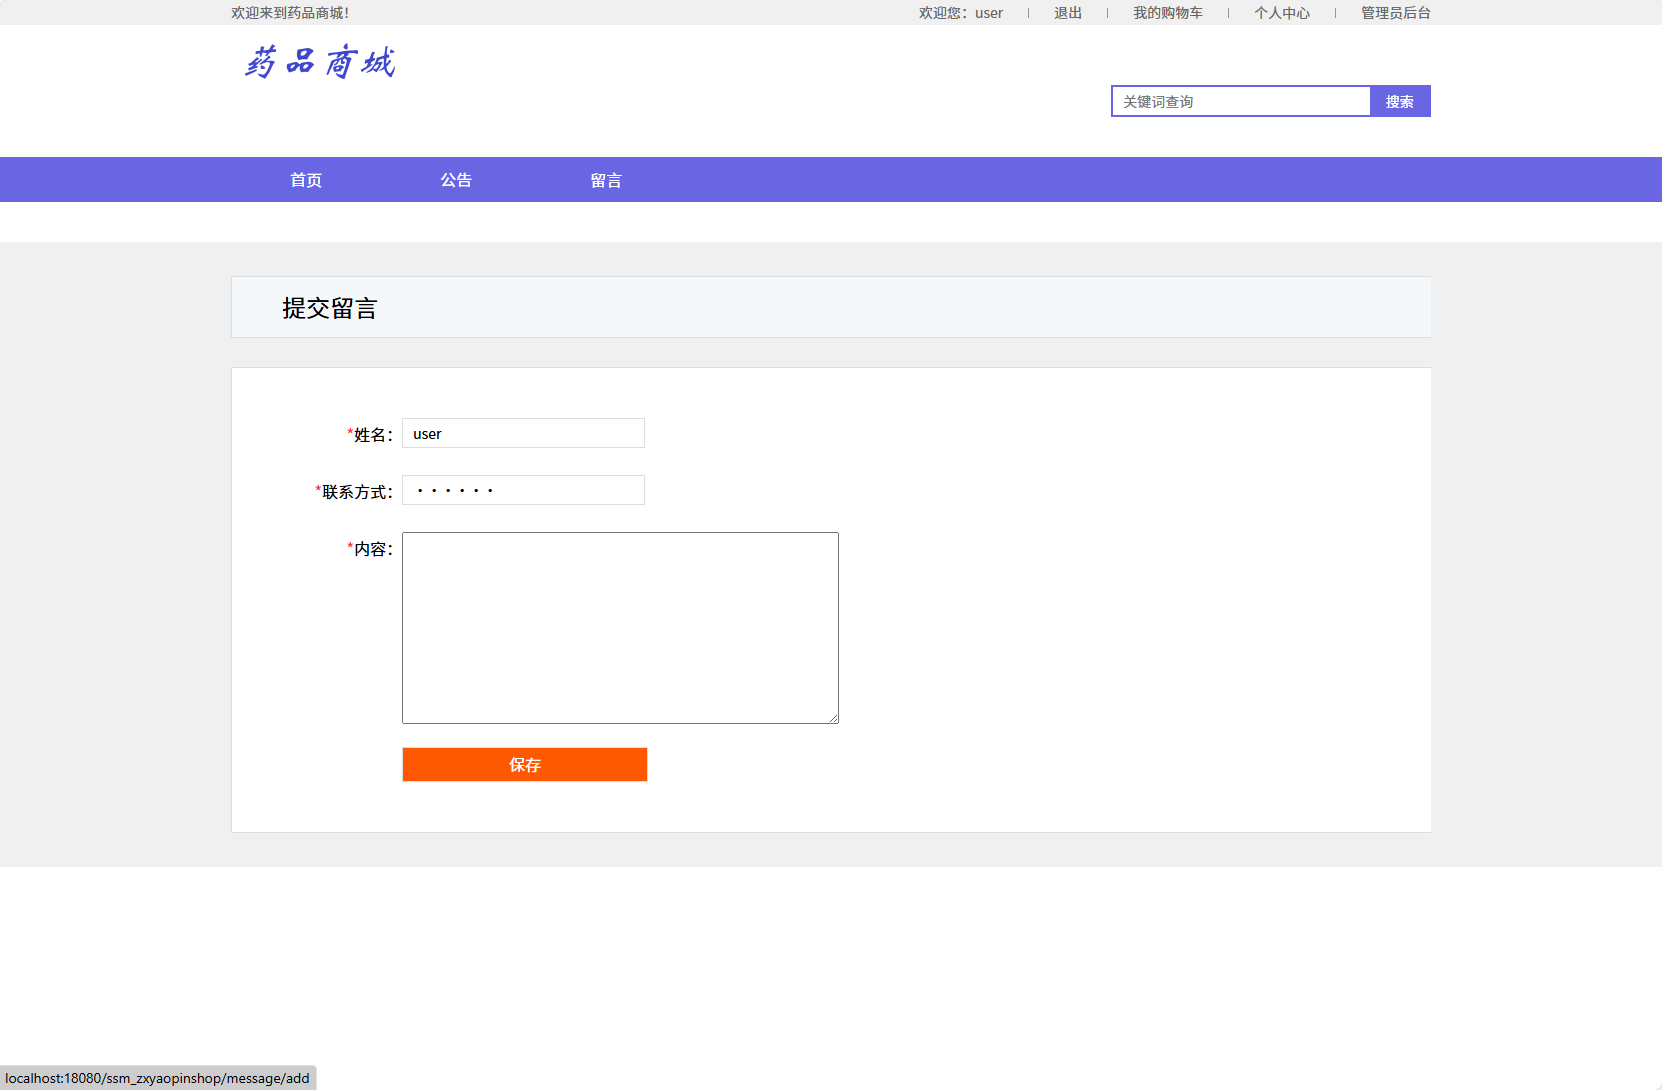
Task: Navigate to 首页 home page
Action: point(305,179)
